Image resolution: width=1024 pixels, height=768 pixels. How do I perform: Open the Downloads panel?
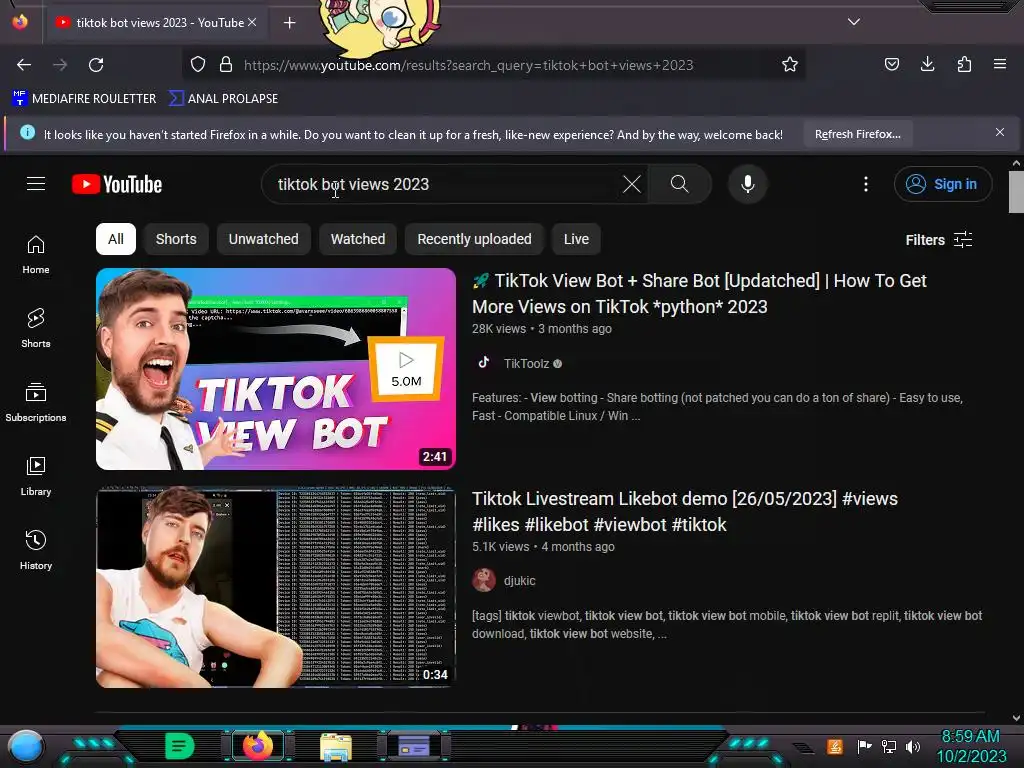[x=927, y=64]
